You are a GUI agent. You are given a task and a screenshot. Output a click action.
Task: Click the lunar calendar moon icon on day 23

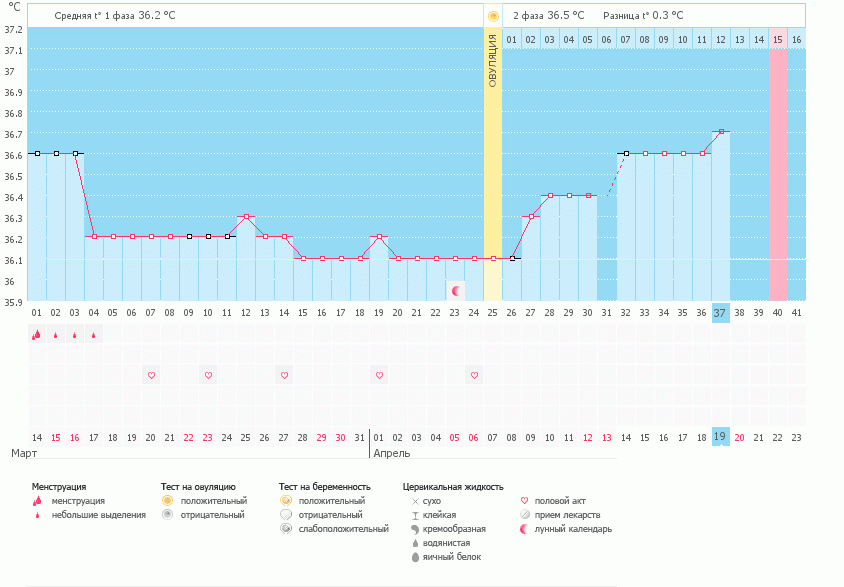coord(457,291)
